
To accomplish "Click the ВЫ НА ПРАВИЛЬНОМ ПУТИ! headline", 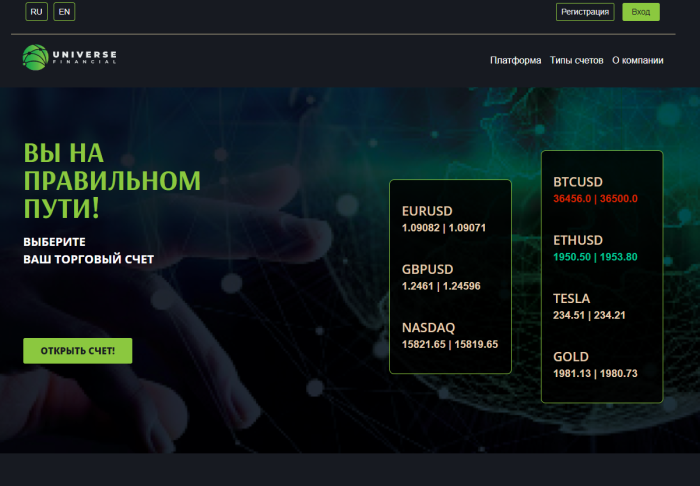I will click(x=112, y=181).
